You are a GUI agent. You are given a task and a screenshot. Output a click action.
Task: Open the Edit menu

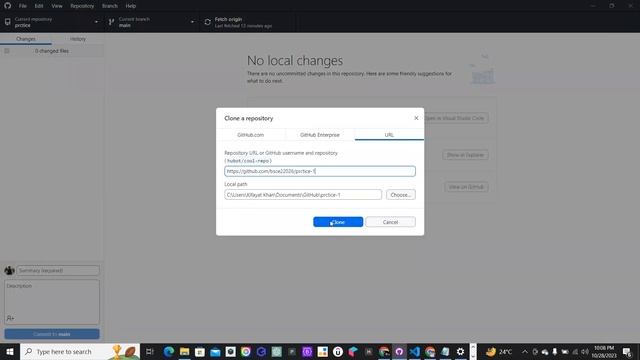(39, 6)
